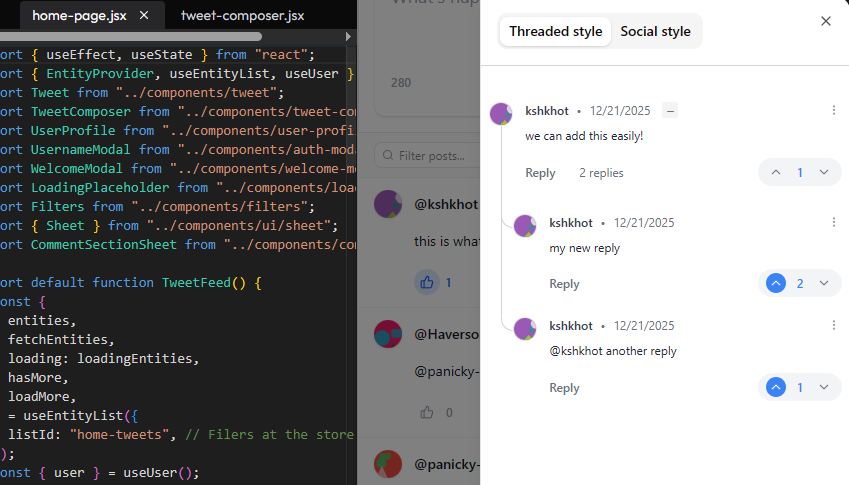Reply to "@kshkhot another reply" comment

tap(564, 388)
